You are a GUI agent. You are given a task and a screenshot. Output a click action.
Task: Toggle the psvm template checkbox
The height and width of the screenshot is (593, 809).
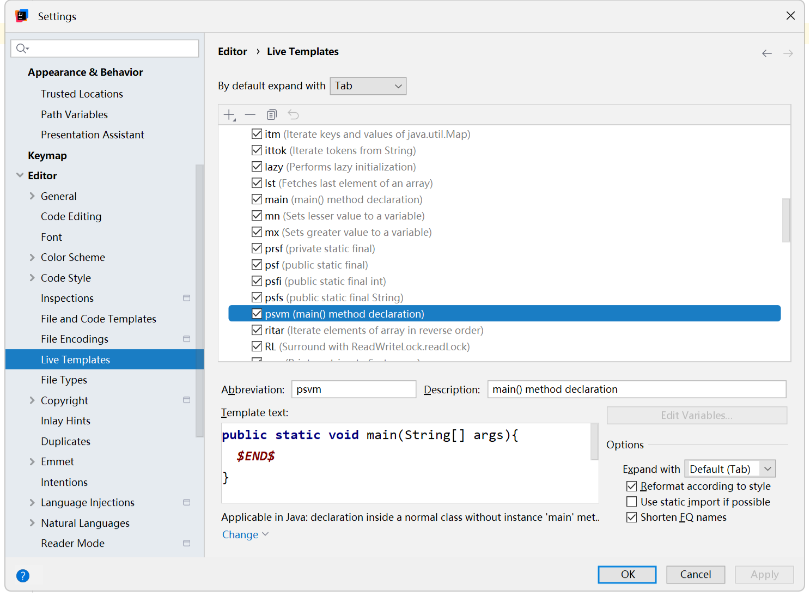[257, 314]
